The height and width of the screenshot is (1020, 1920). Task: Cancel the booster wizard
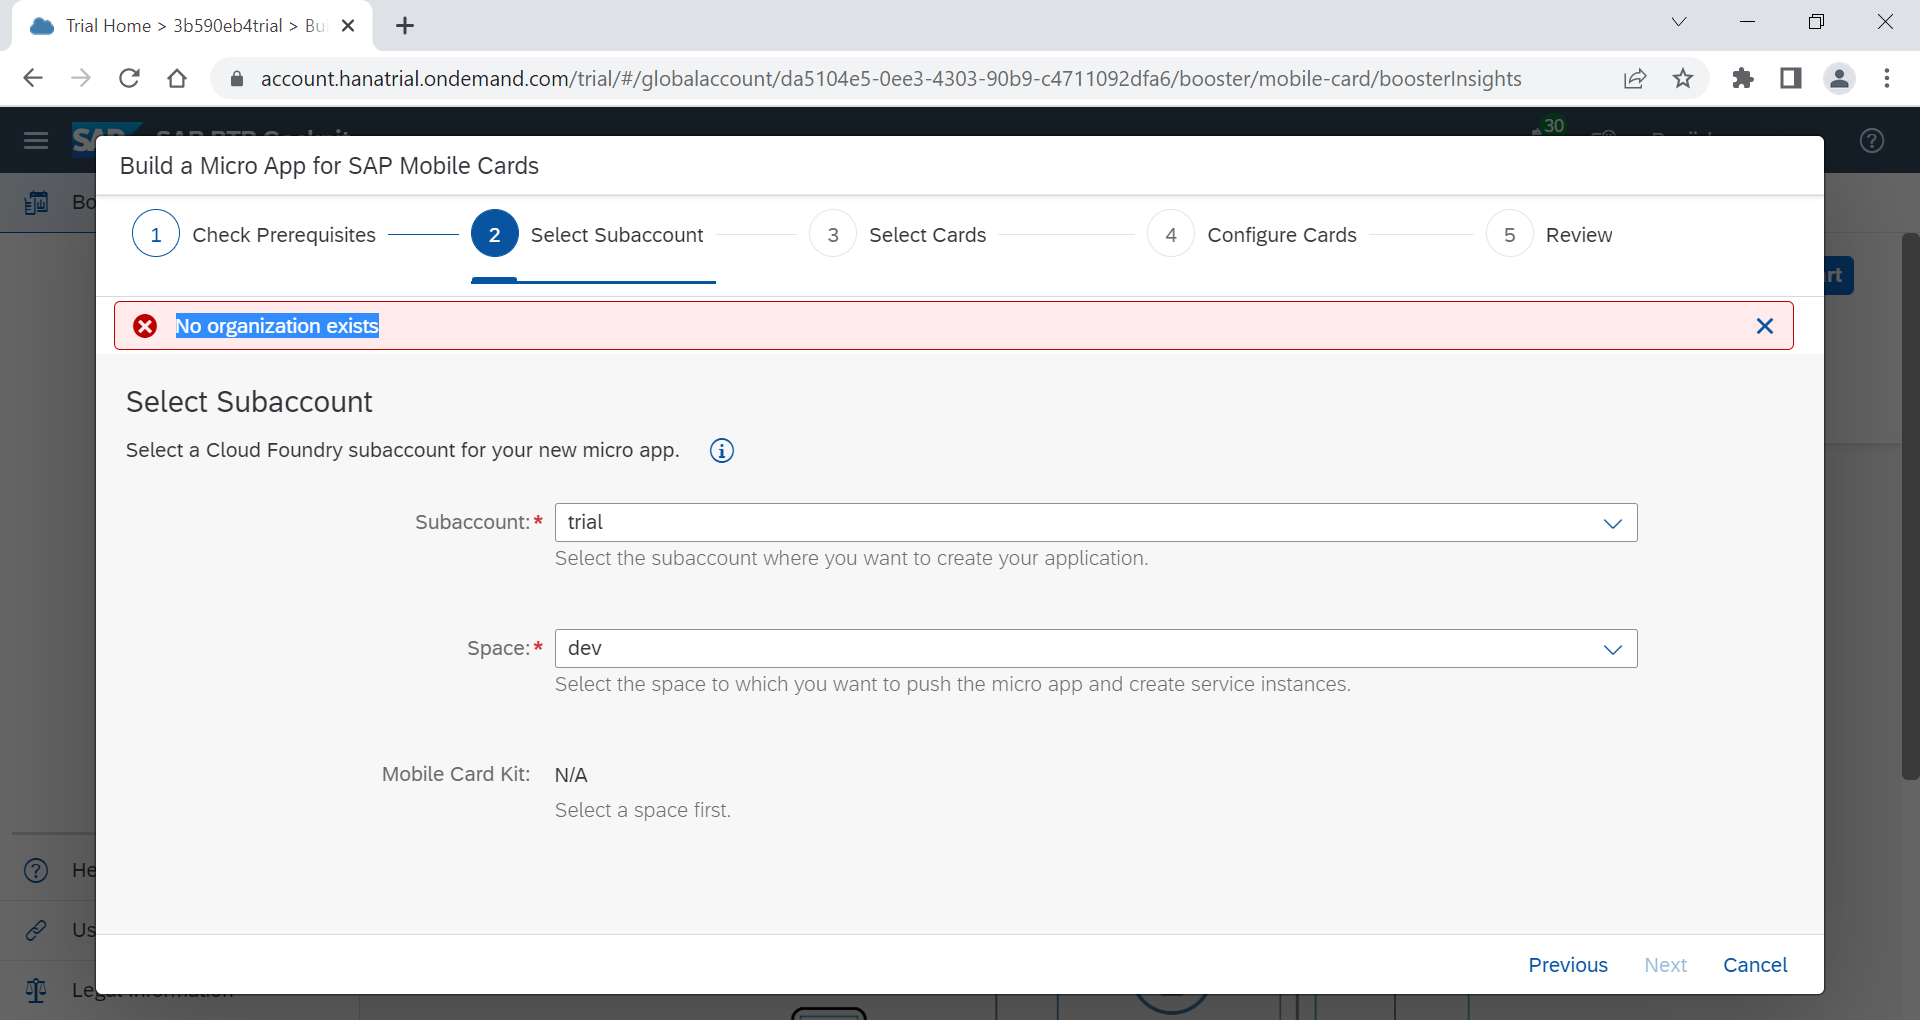1754,965
